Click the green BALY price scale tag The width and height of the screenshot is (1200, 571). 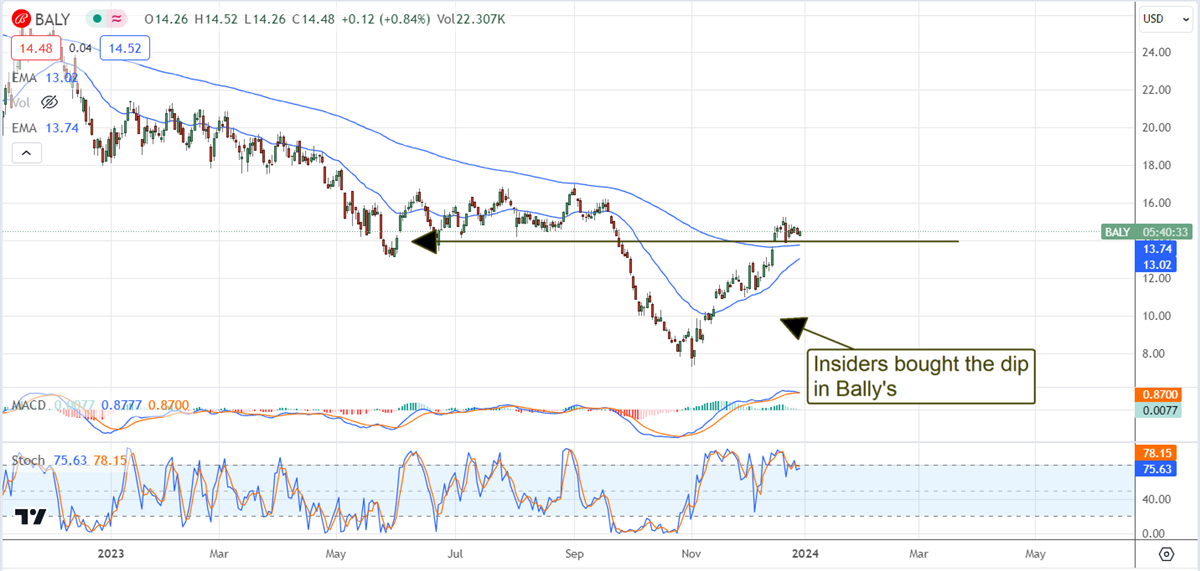point(1116,232)
